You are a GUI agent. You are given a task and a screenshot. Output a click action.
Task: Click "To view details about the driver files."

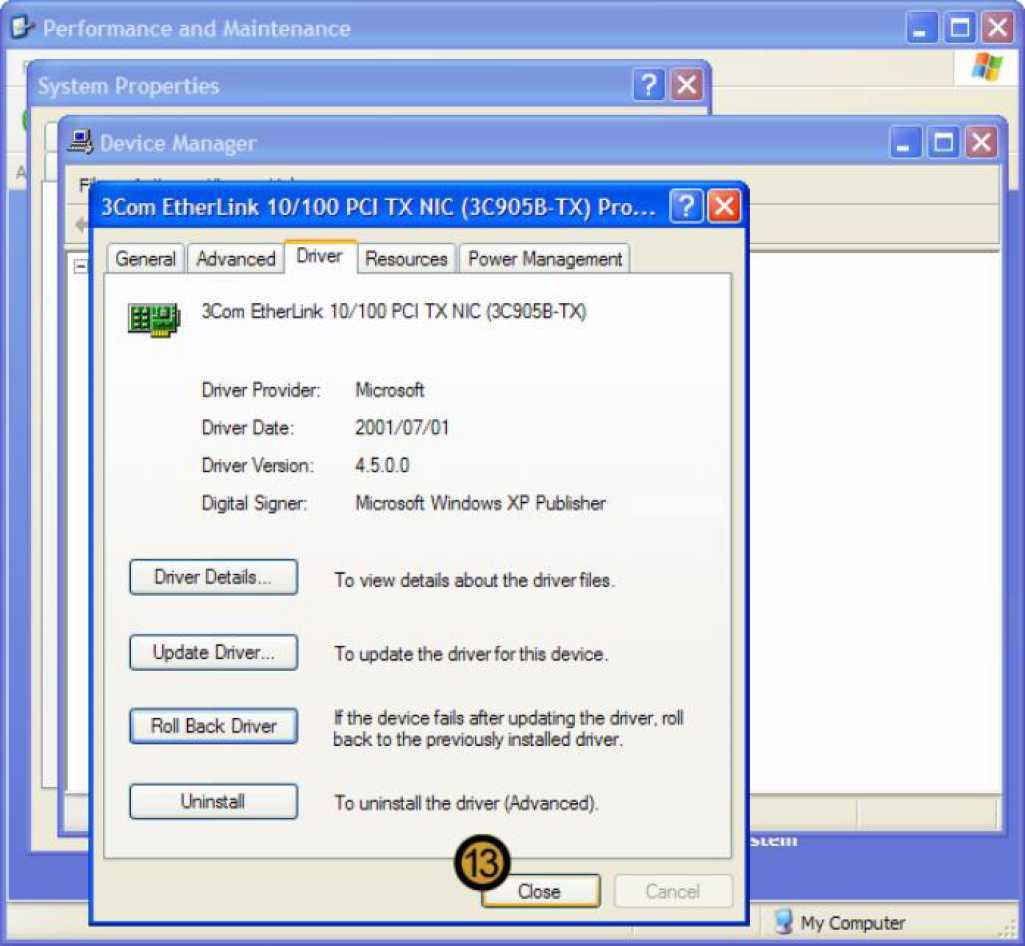(475, 580)
